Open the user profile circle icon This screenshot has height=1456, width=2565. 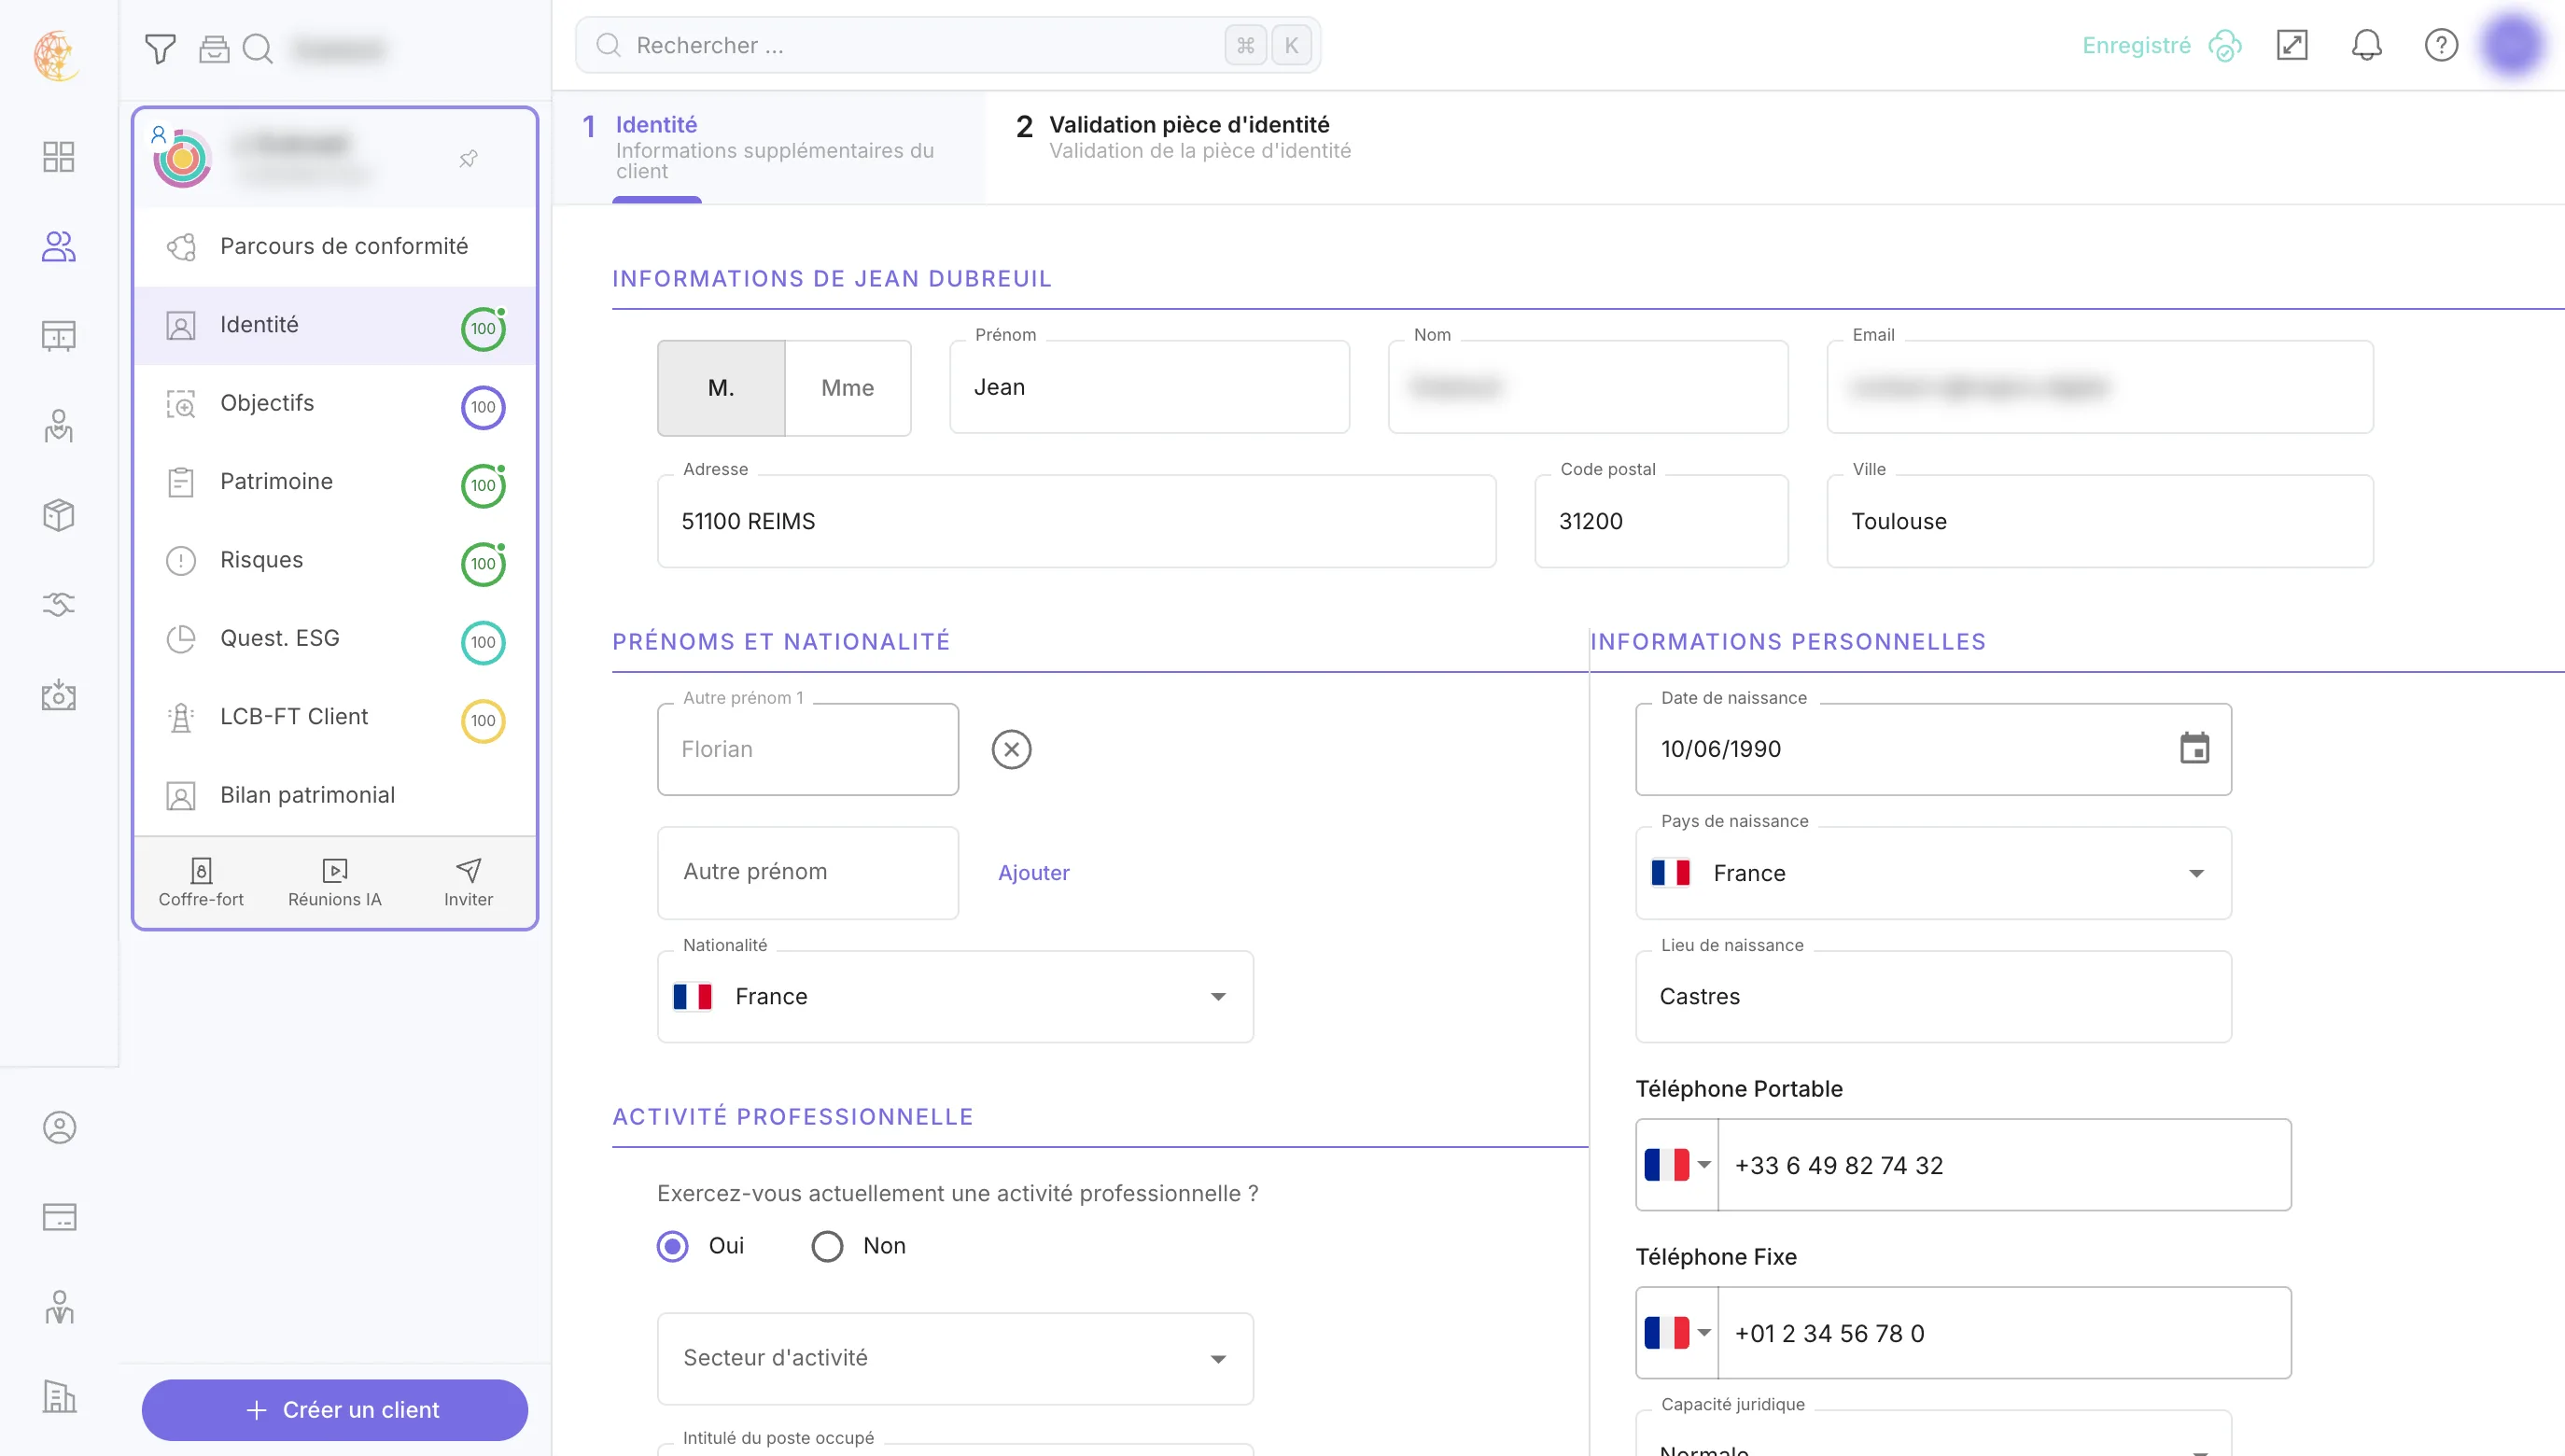59,1127
